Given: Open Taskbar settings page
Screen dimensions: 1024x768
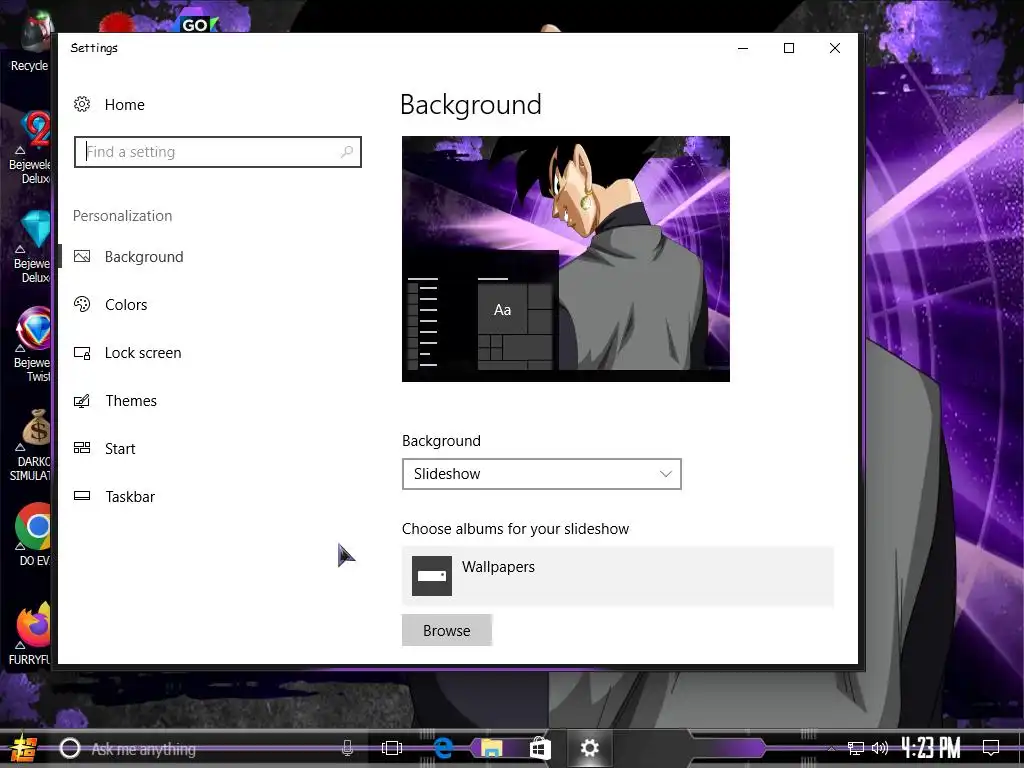Looking at the screenshot, I should [x=130, y=496].
